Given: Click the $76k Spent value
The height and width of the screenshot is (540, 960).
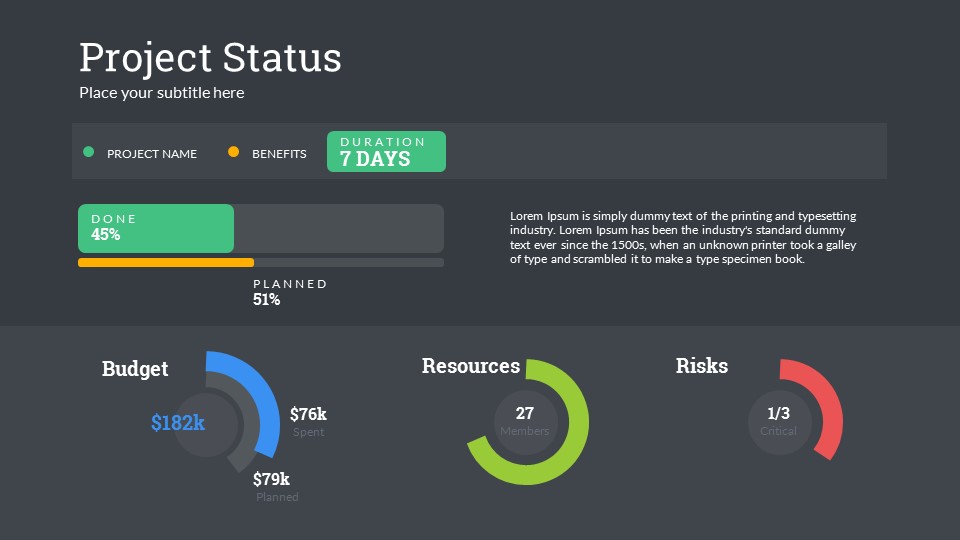Looking at the screenshot, I should pyautogui.click(x=308, y=414).
